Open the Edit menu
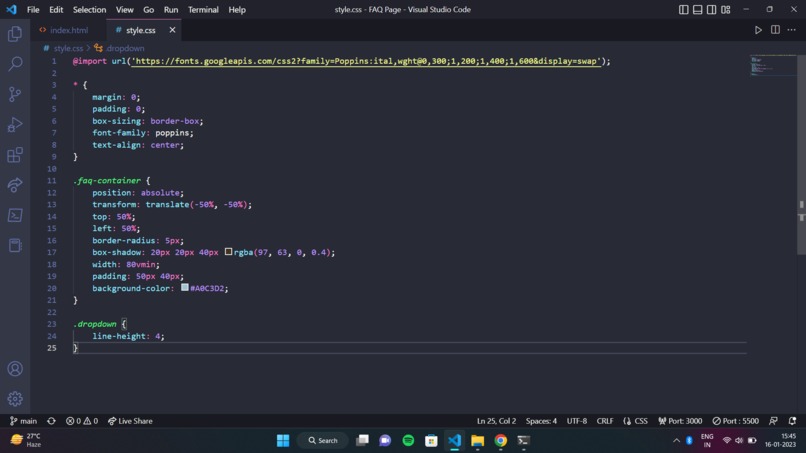This screenshot has height=453, width=806. tap(56, 10)
